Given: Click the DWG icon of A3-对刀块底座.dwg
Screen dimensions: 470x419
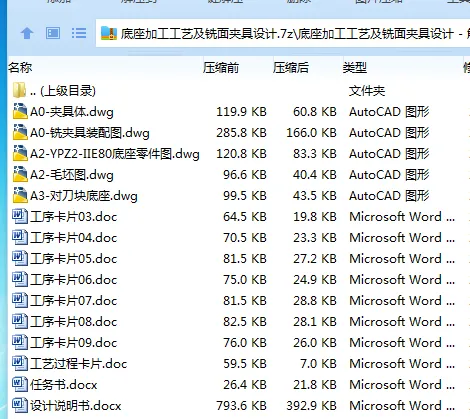Looking at the screenshot, I should pyautogui.click(x=20, y=195).
